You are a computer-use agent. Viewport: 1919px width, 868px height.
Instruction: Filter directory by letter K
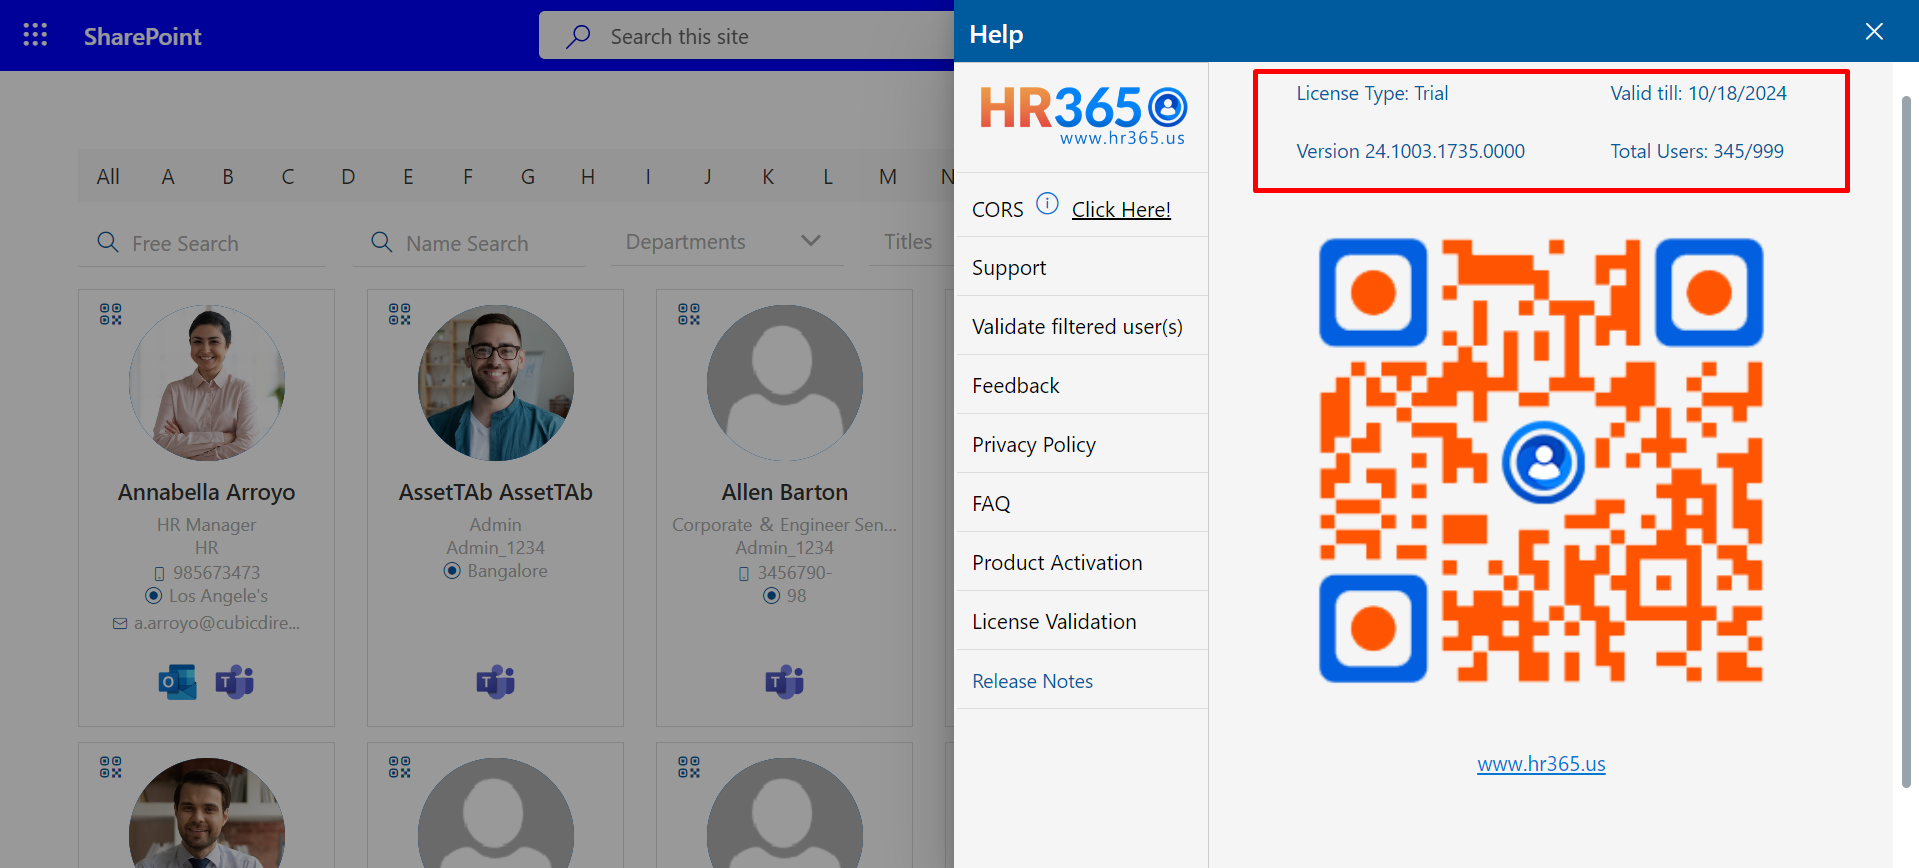(768, 177)
